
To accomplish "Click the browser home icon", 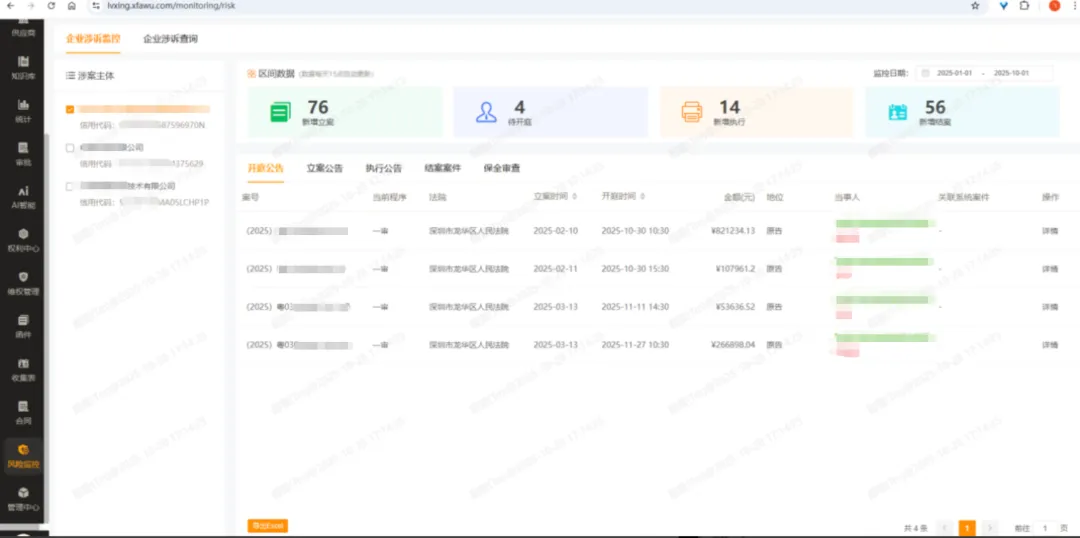I will coord(72,6).
